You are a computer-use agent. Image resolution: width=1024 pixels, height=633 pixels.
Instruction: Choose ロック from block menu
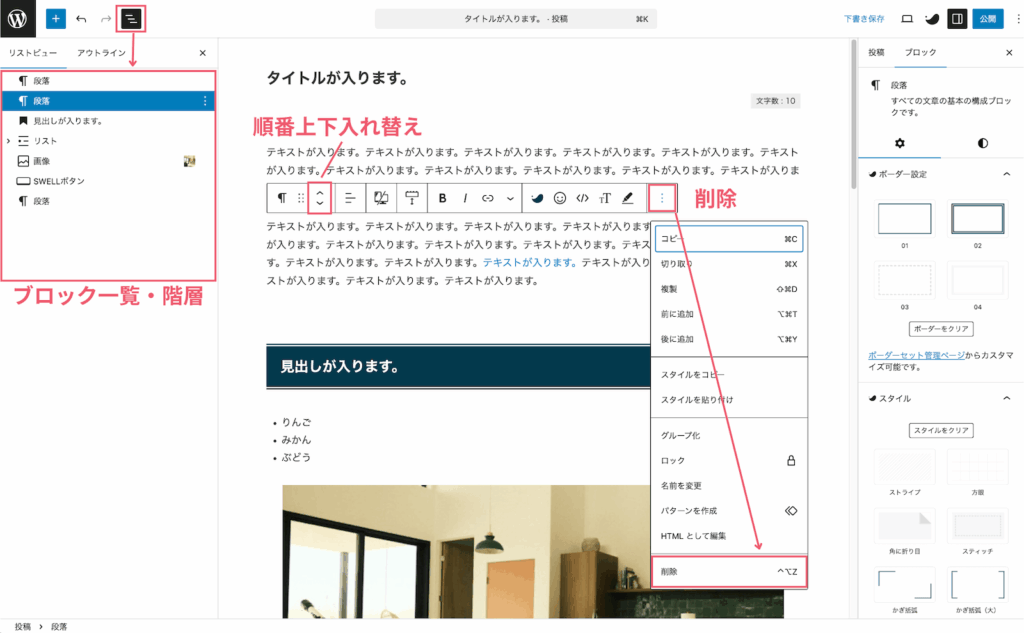point(729,461)
